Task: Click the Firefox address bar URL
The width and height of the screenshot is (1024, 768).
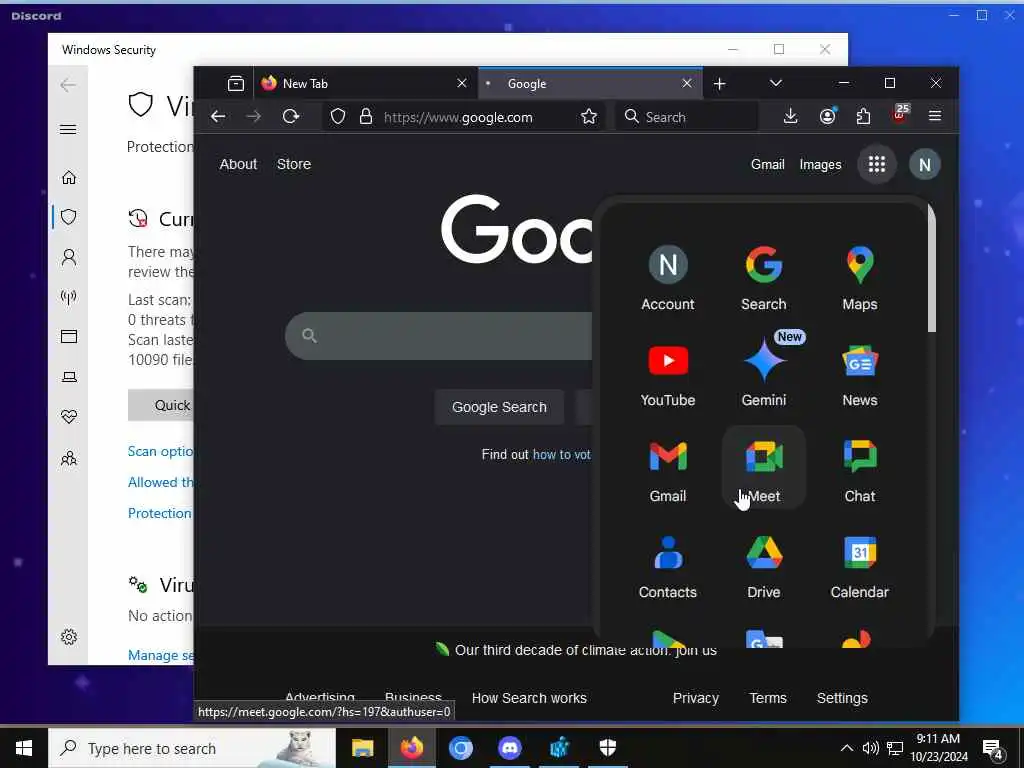Action: [x=458, y=118]
